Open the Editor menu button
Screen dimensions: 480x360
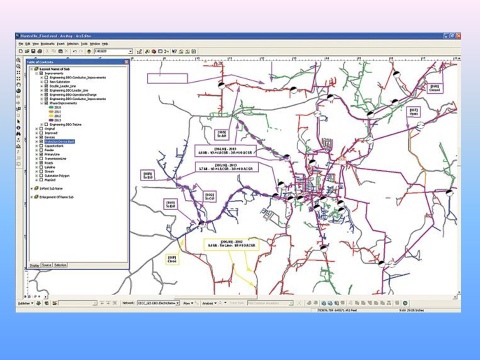click(x=26, y=303)
